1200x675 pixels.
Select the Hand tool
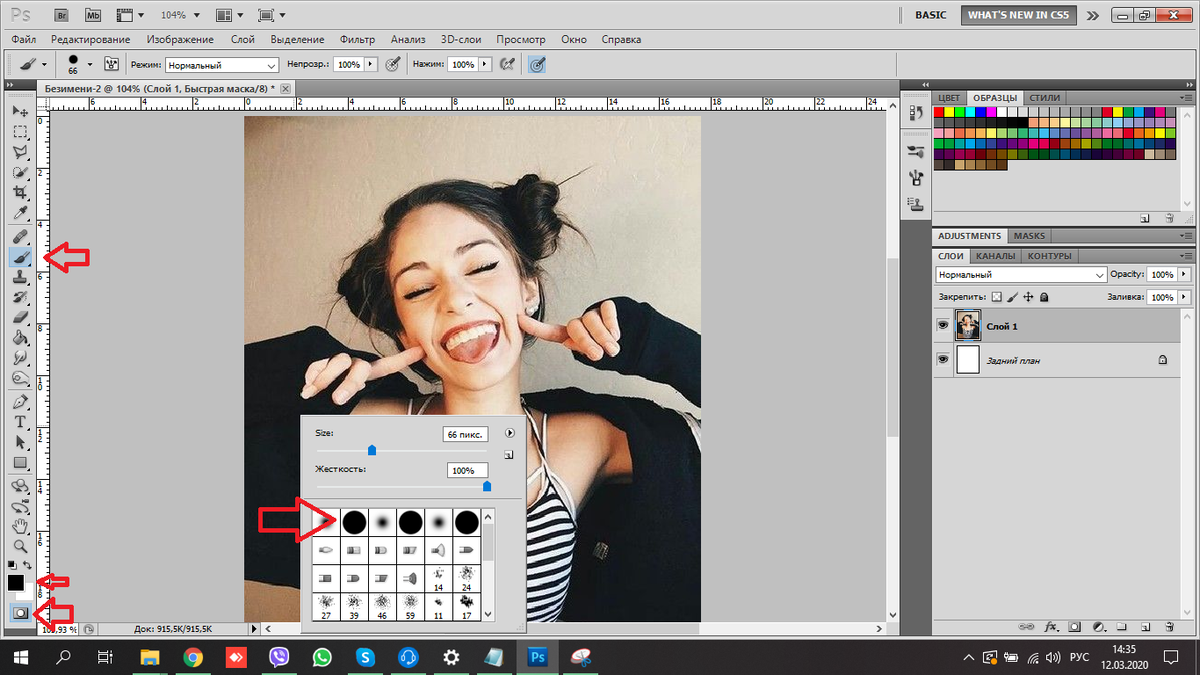(20, 526)
